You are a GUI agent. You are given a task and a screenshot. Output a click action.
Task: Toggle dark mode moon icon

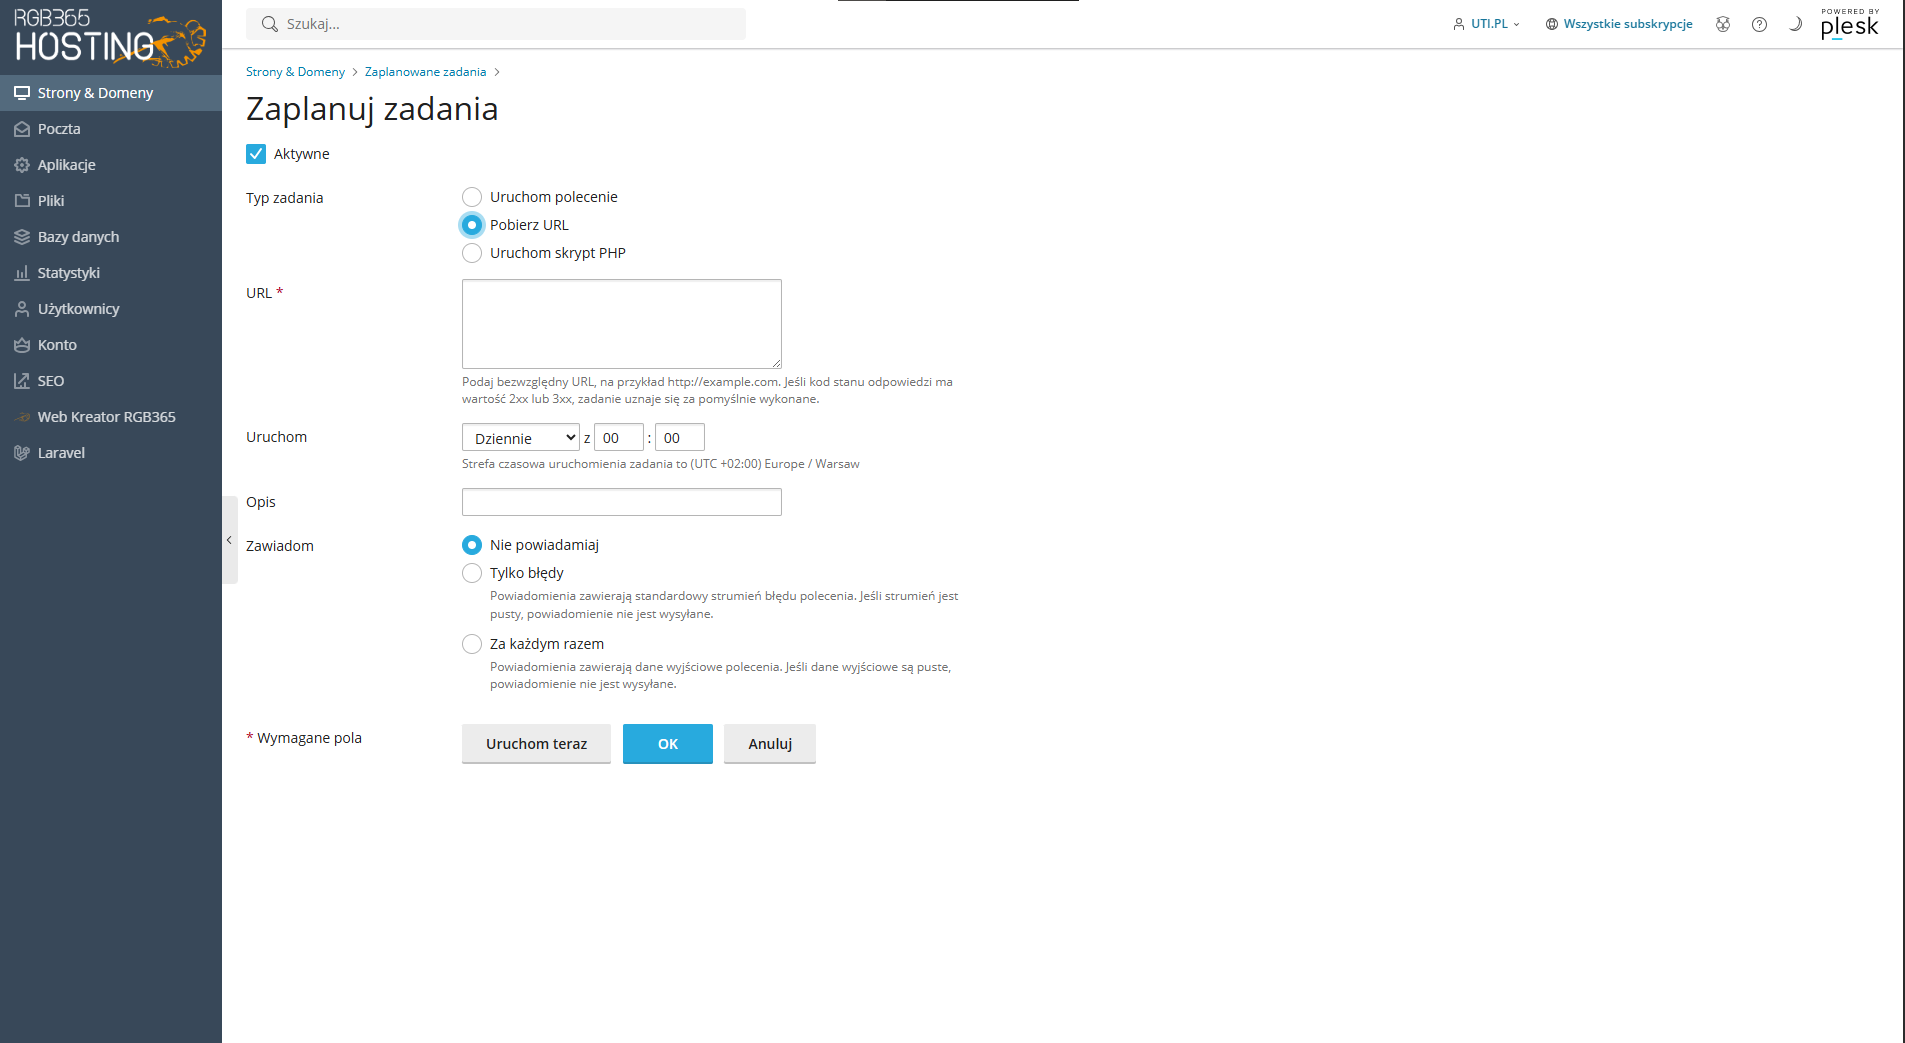coord(1795,24)
